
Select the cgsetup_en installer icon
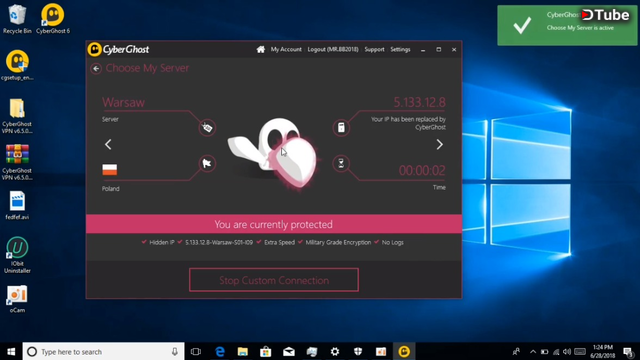tap(17, 65)
